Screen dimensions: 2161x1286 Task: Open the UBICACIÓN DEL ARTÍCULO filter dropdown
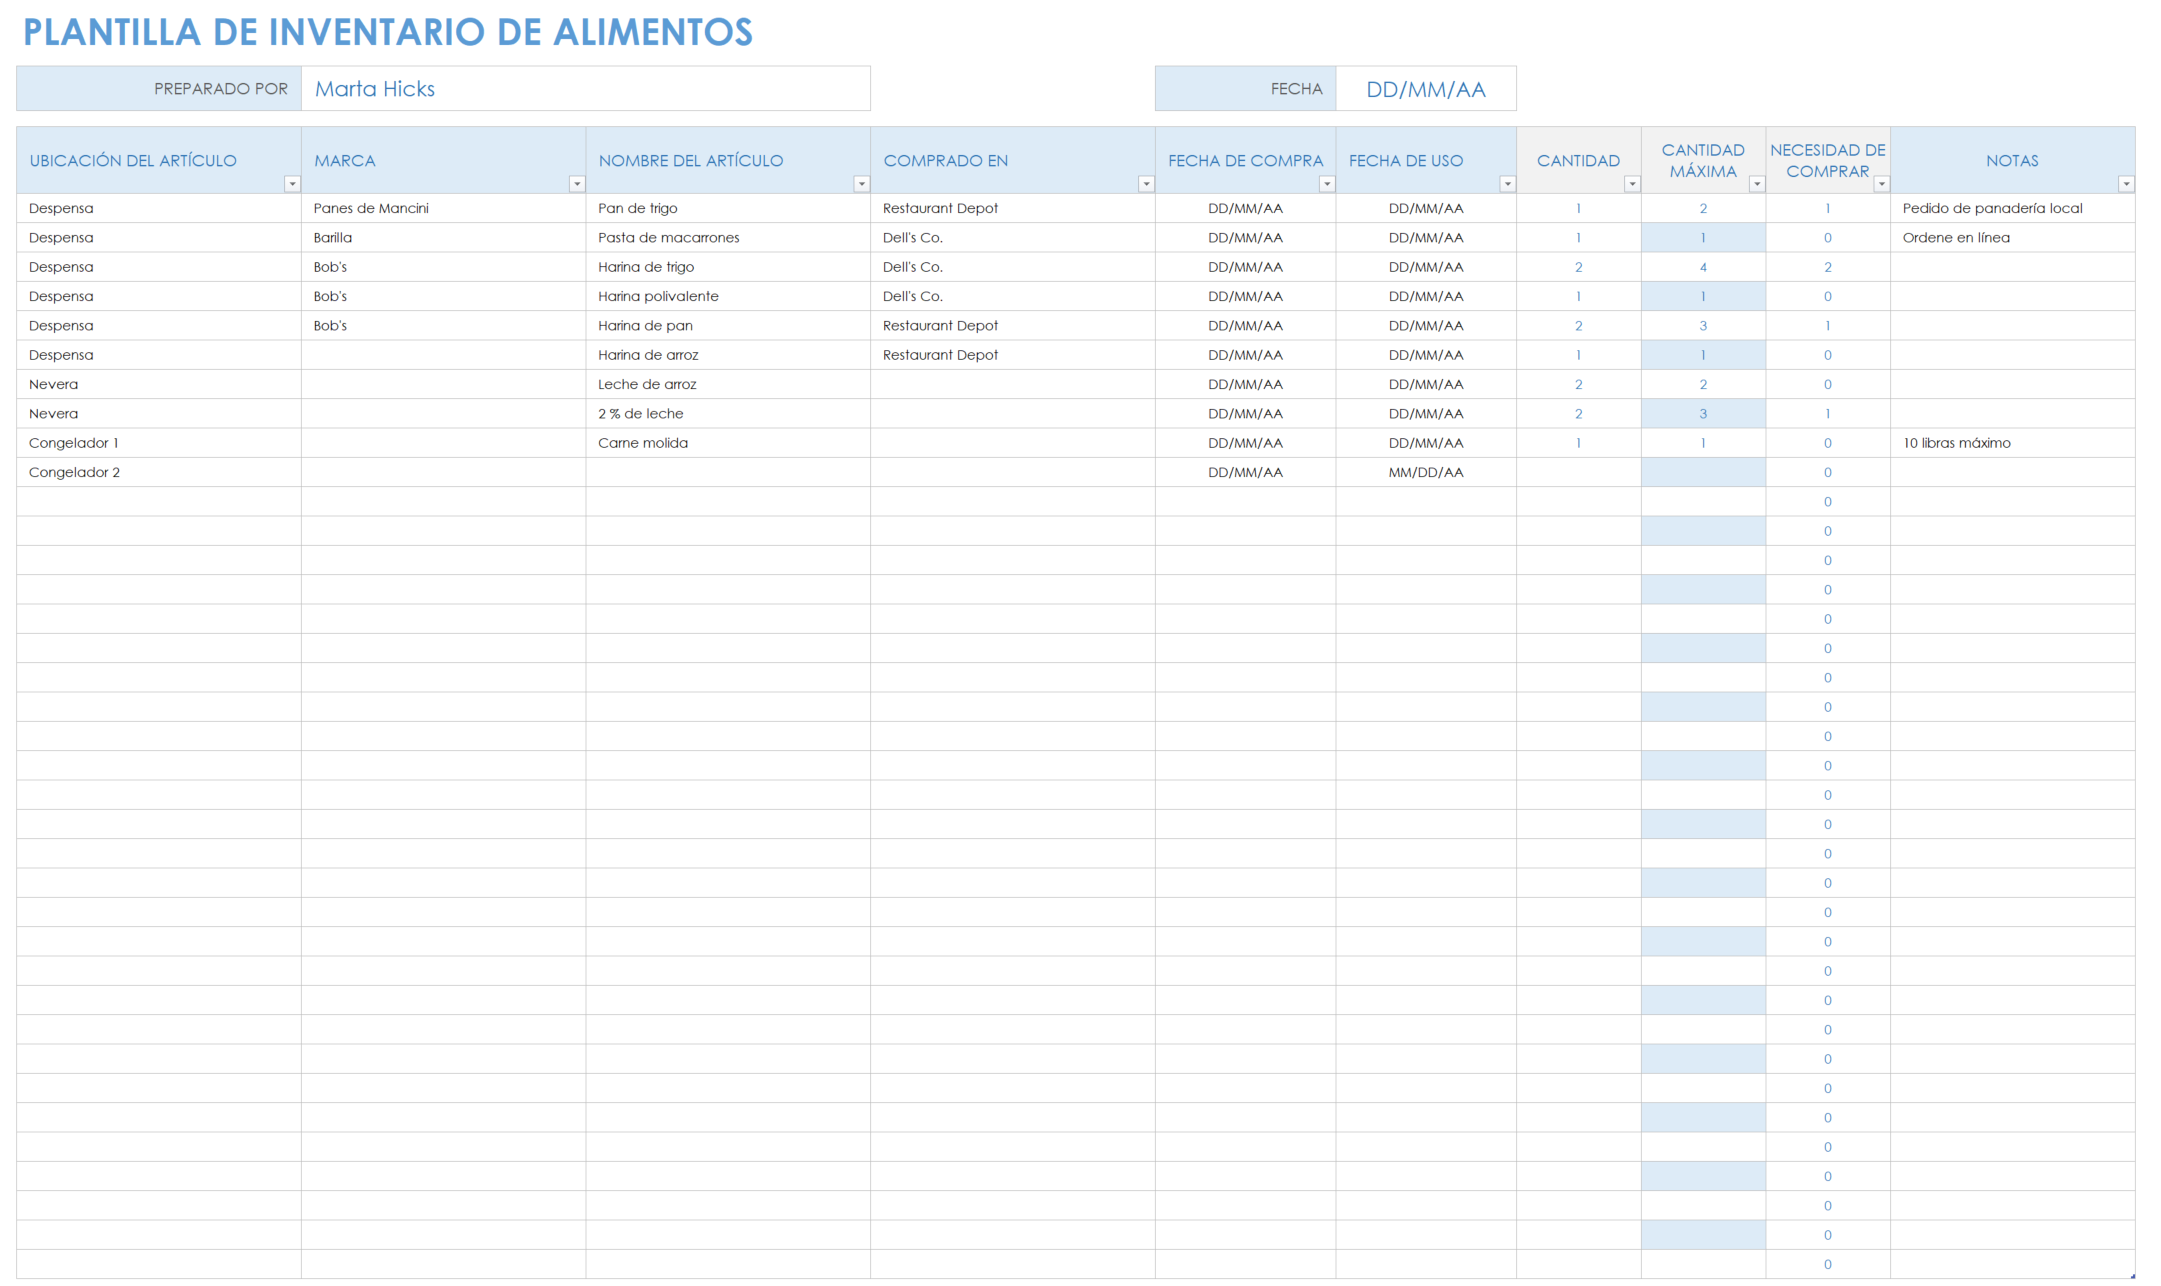pos(292,184)
